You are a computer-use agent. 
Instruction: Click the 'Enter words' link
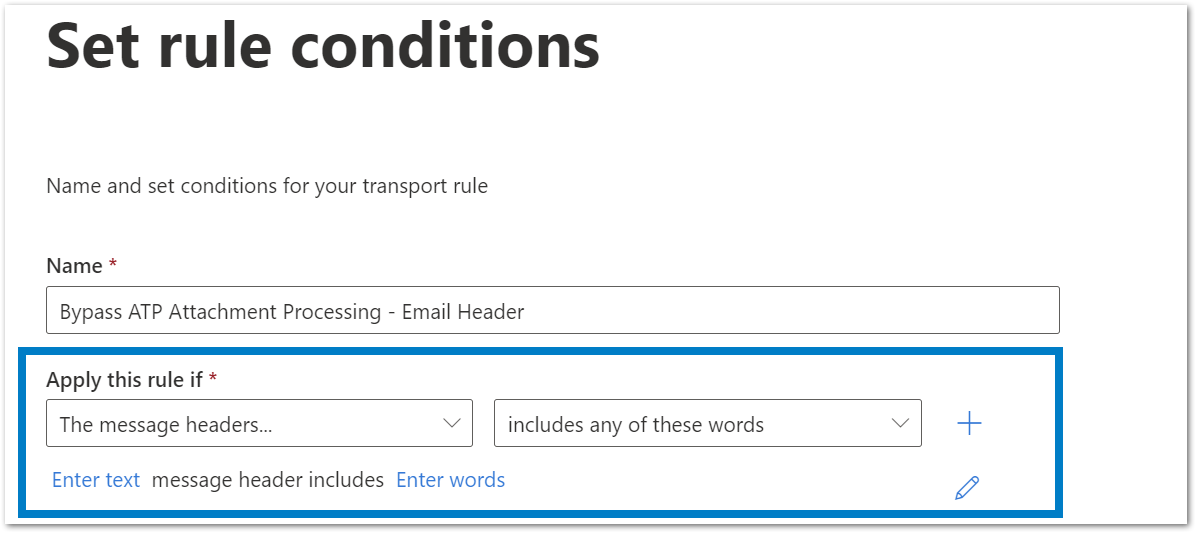pyautogui.click(x=451, y=480)
